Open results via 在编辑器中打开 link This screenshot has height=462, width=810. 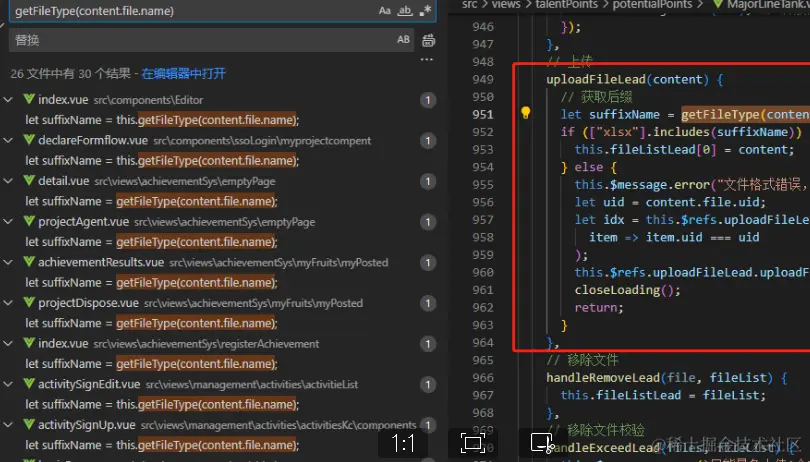[x=183, y=74]
